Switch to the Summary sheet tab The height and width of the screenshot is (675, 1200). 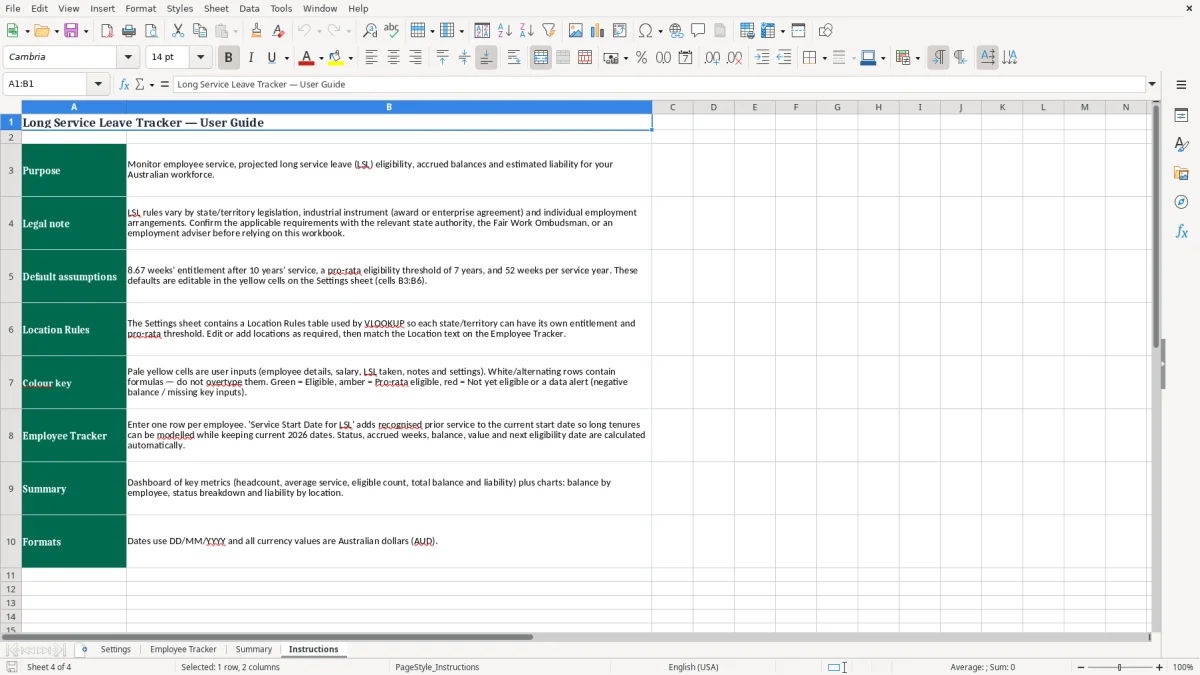254,649
